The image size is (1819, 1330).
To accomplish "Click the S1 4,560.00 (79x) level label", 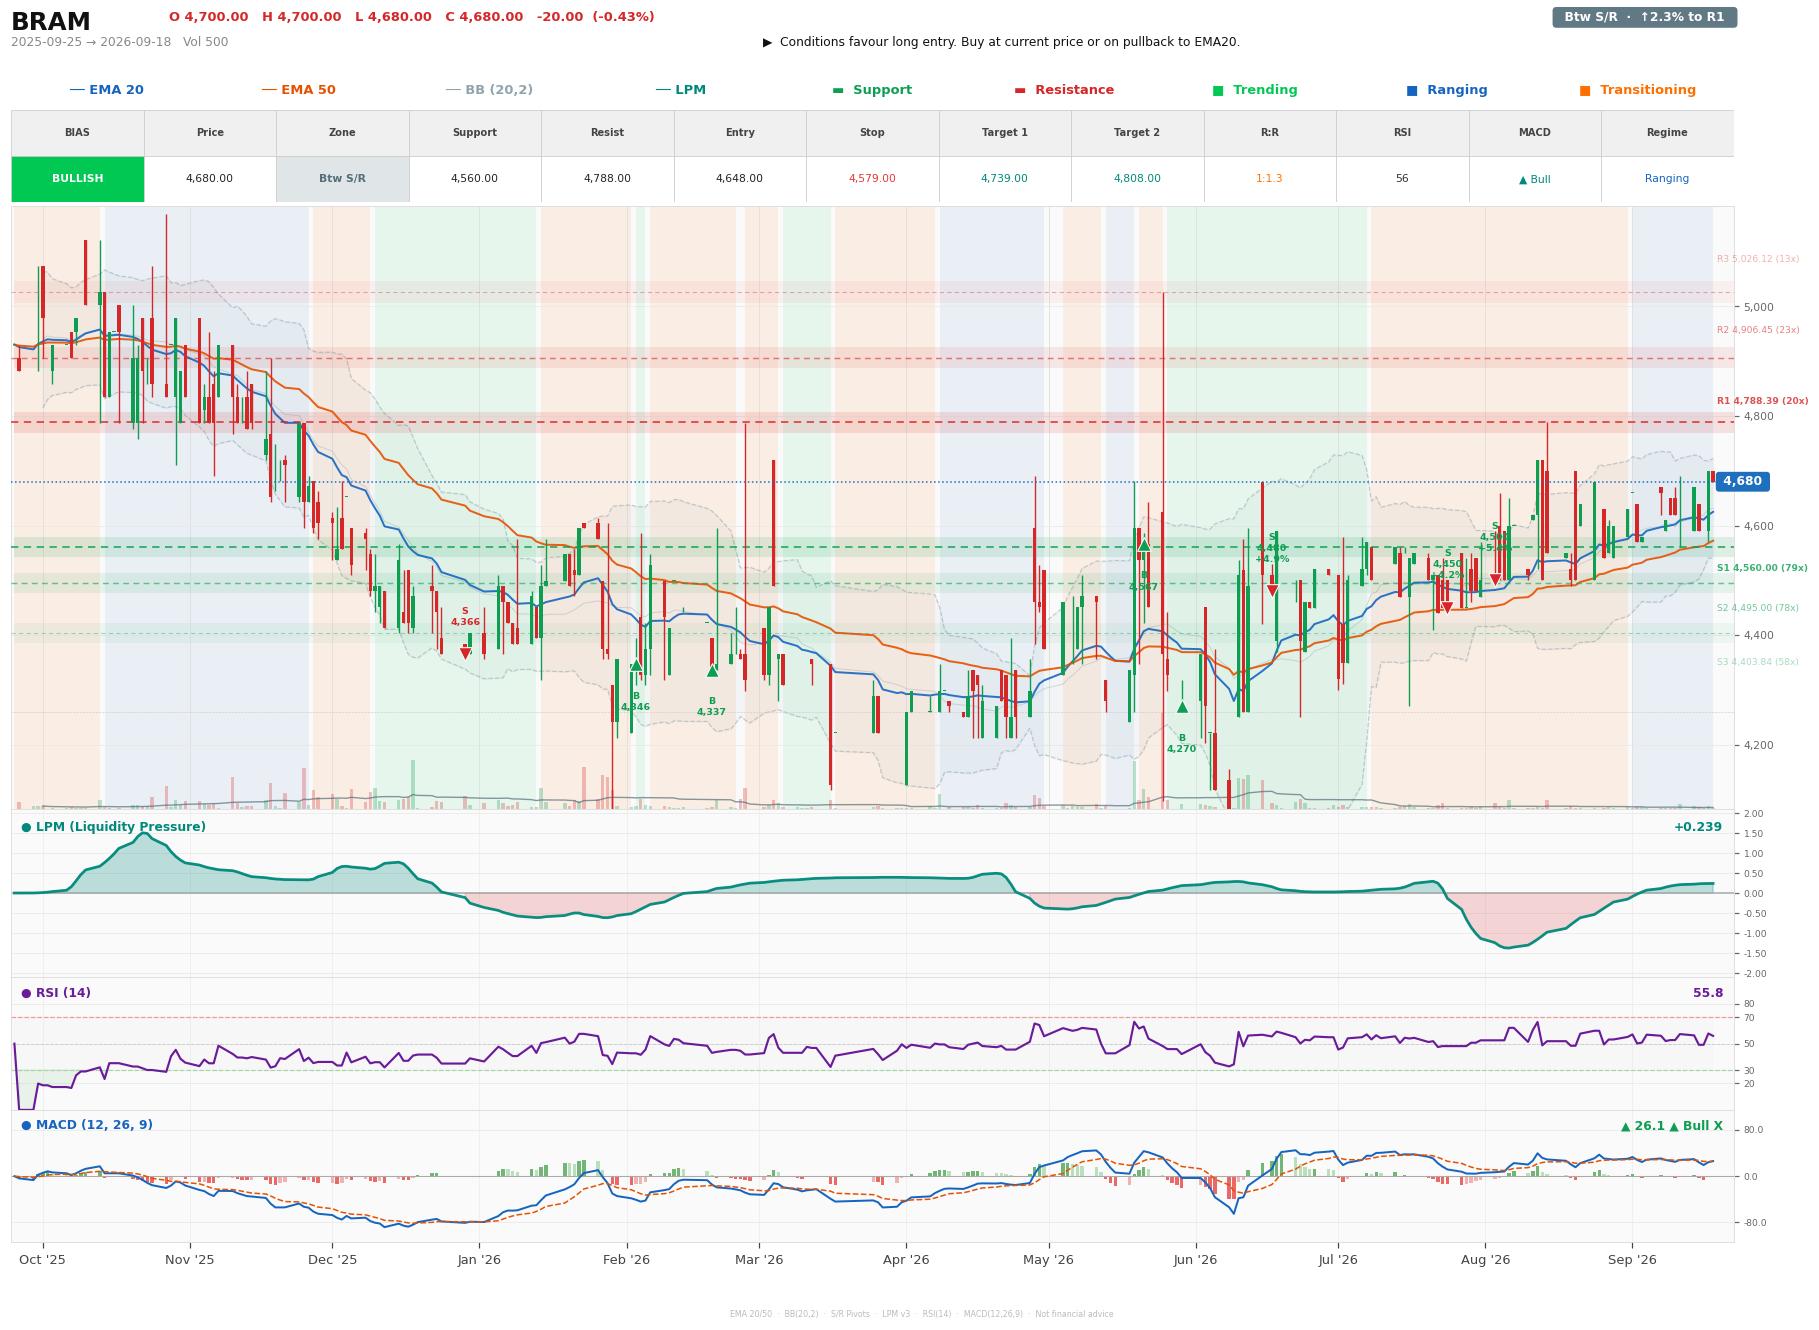I will click(1762, 568).
